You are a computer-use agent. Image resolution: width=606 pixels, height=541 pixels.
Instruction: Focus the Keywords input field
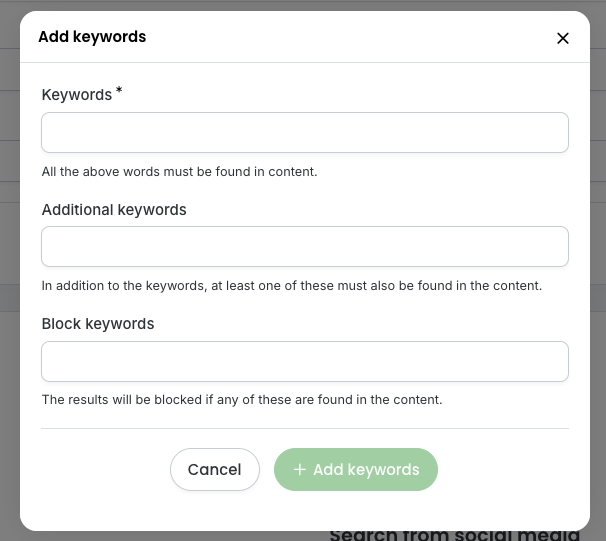pos(304,132)
